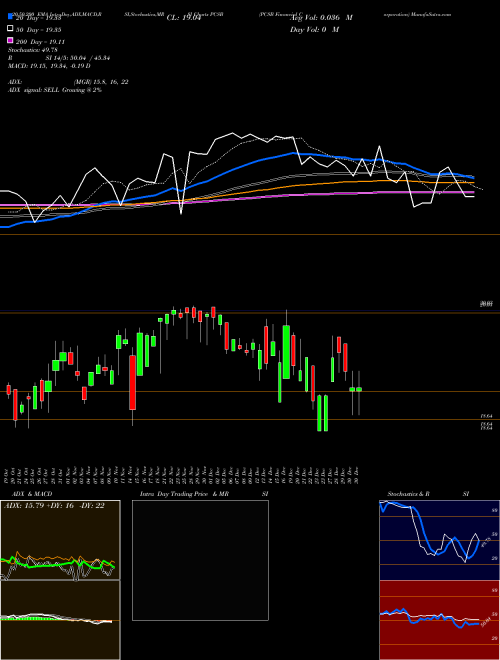Click the blue stochastics chart panel
Image resolution: width=500 pixels, height=660 pixels.
[439, 540]
